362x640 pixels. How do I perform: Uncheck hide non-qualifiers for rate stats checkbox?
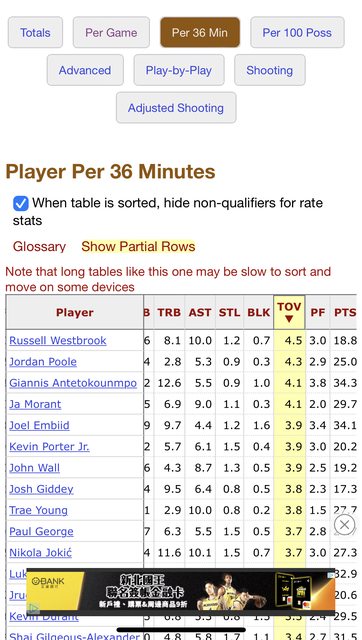pos(21,203)
